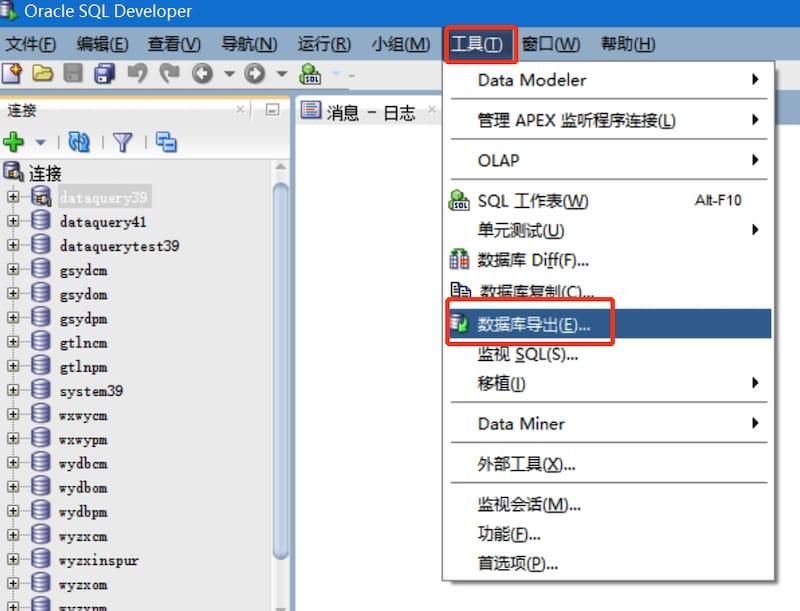Expand the wyzxinspur connection node
This screenshot has width=800, height=611.
[x=13, y=559]
